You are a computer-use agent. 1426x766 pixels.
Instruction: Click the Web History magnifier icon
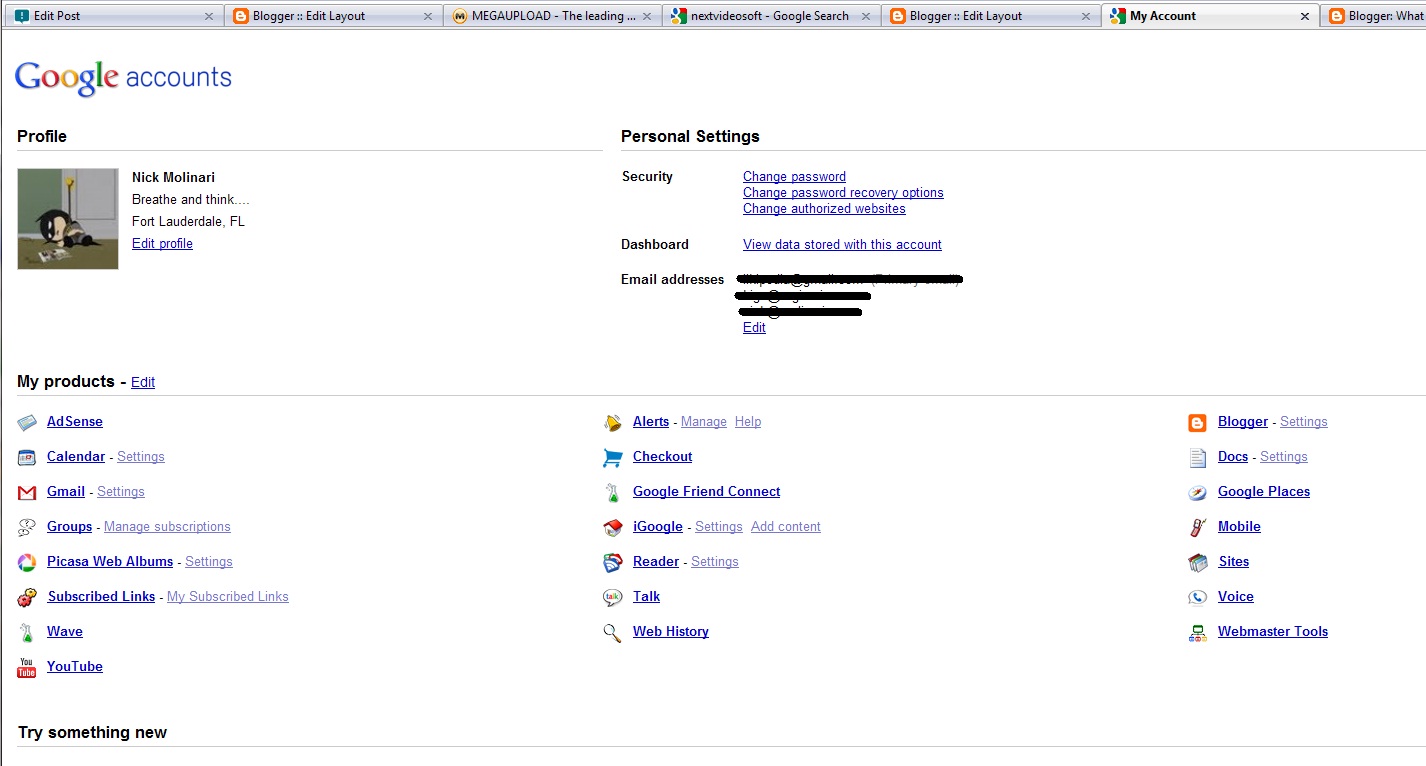[x=613, y=632]
